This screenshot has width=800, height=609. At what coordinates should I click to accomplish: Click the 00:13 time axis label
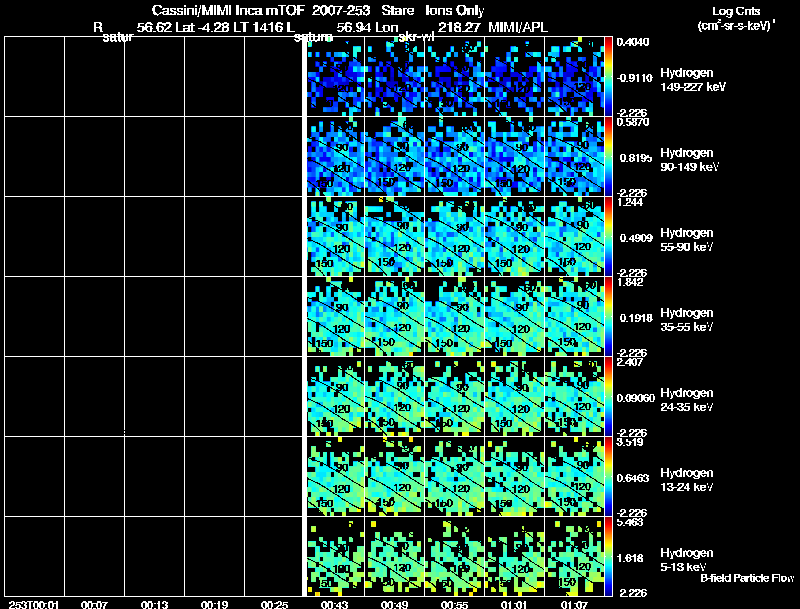click(155, 604)
